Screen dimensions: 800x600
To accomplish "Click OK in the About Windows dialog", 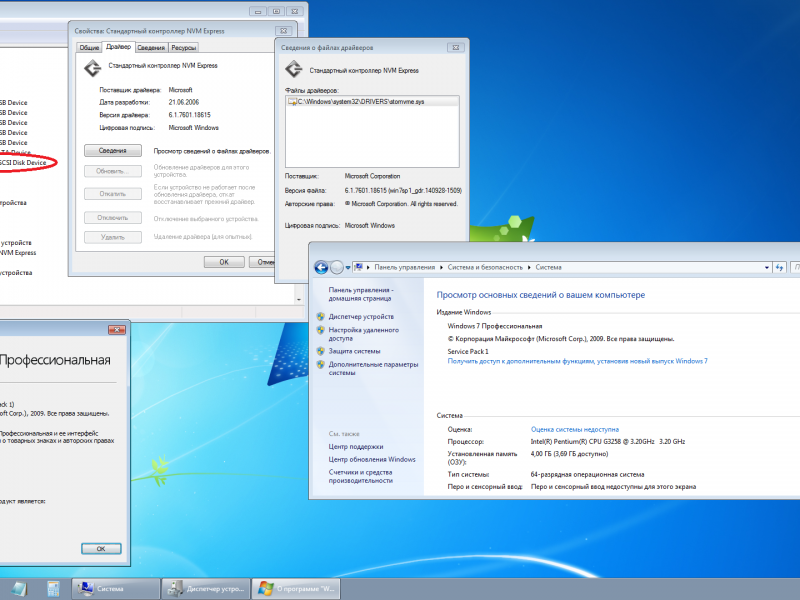I will click(x=101, y=548).
